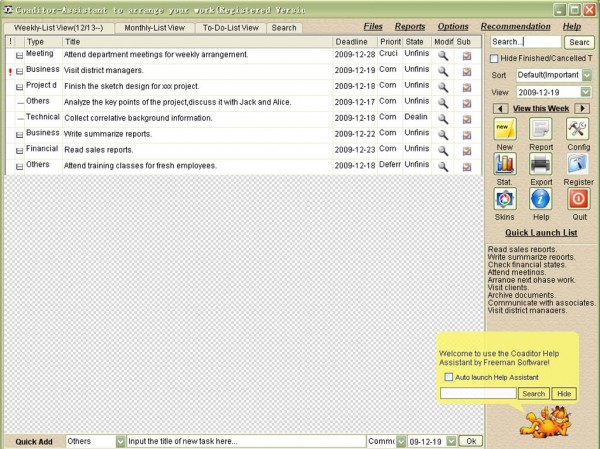Click the quick add task title field

245,441
